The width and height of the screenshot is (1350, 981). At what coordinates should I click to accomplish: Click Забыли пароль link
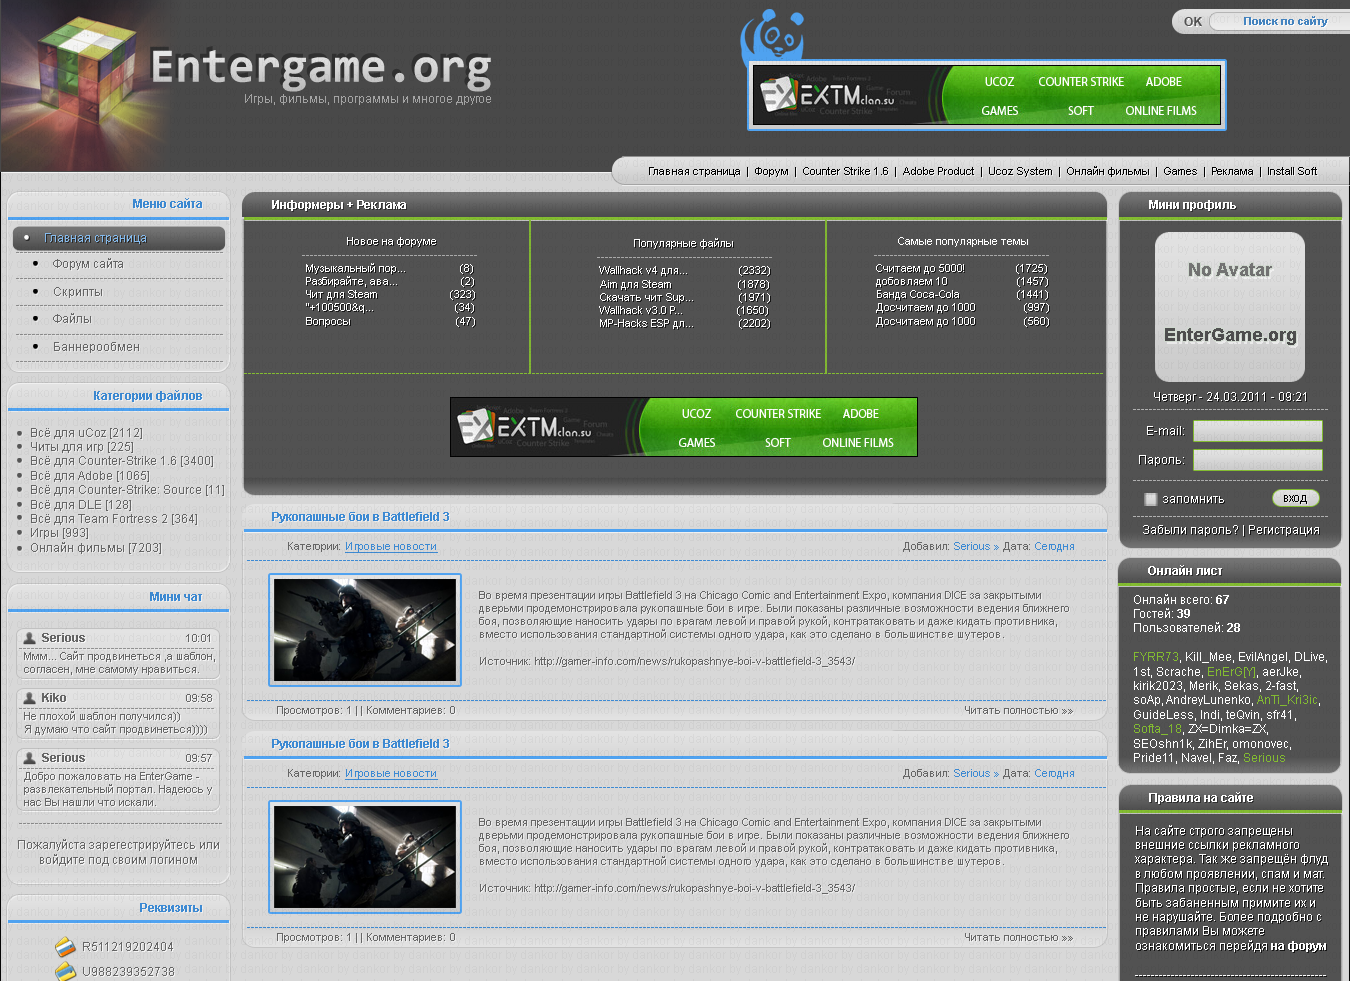coord(1190,530)
